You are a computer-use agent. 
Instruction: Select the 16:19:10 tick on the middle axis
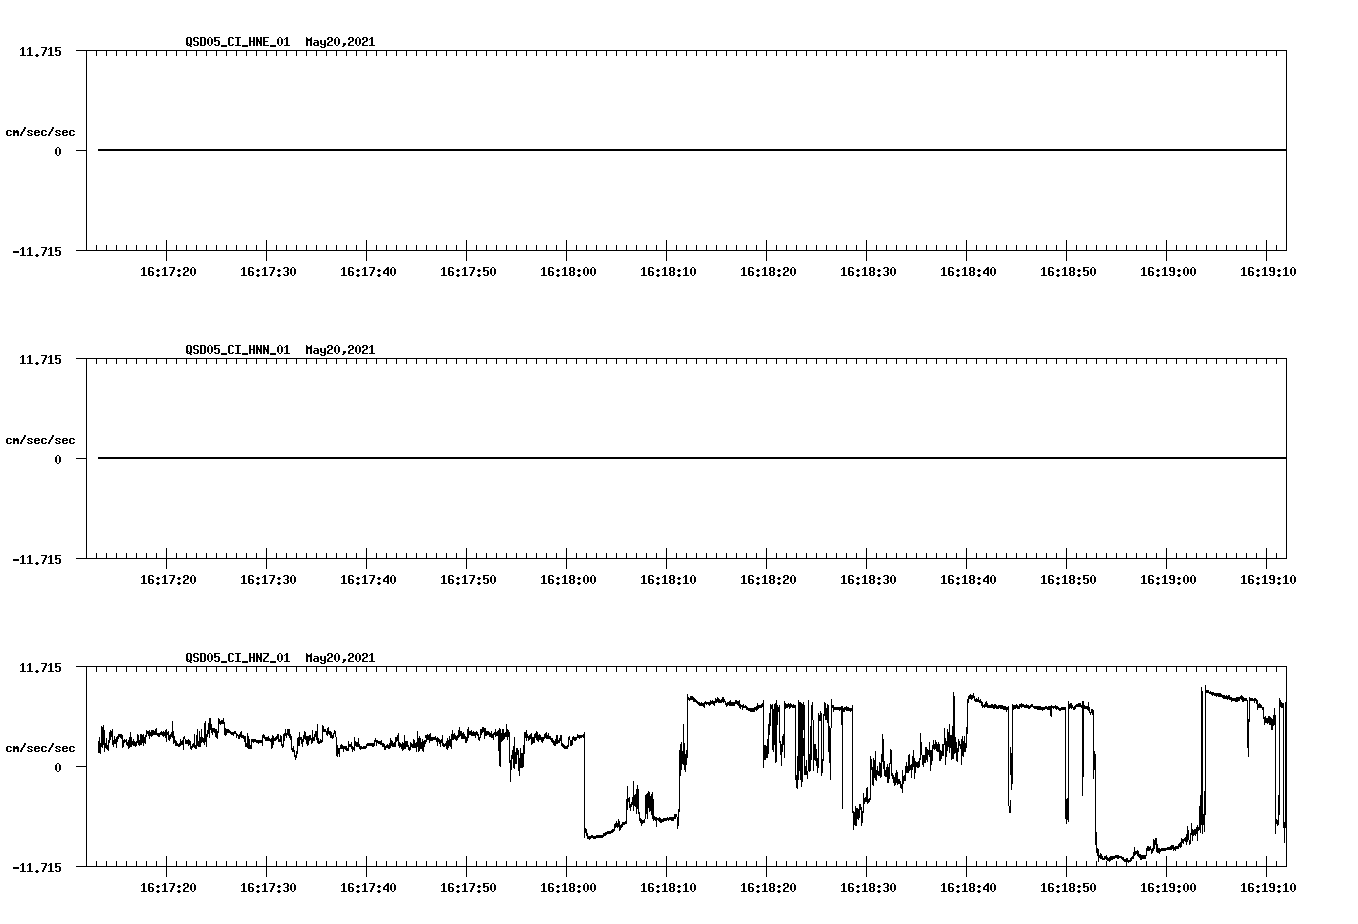point(1266,578)
